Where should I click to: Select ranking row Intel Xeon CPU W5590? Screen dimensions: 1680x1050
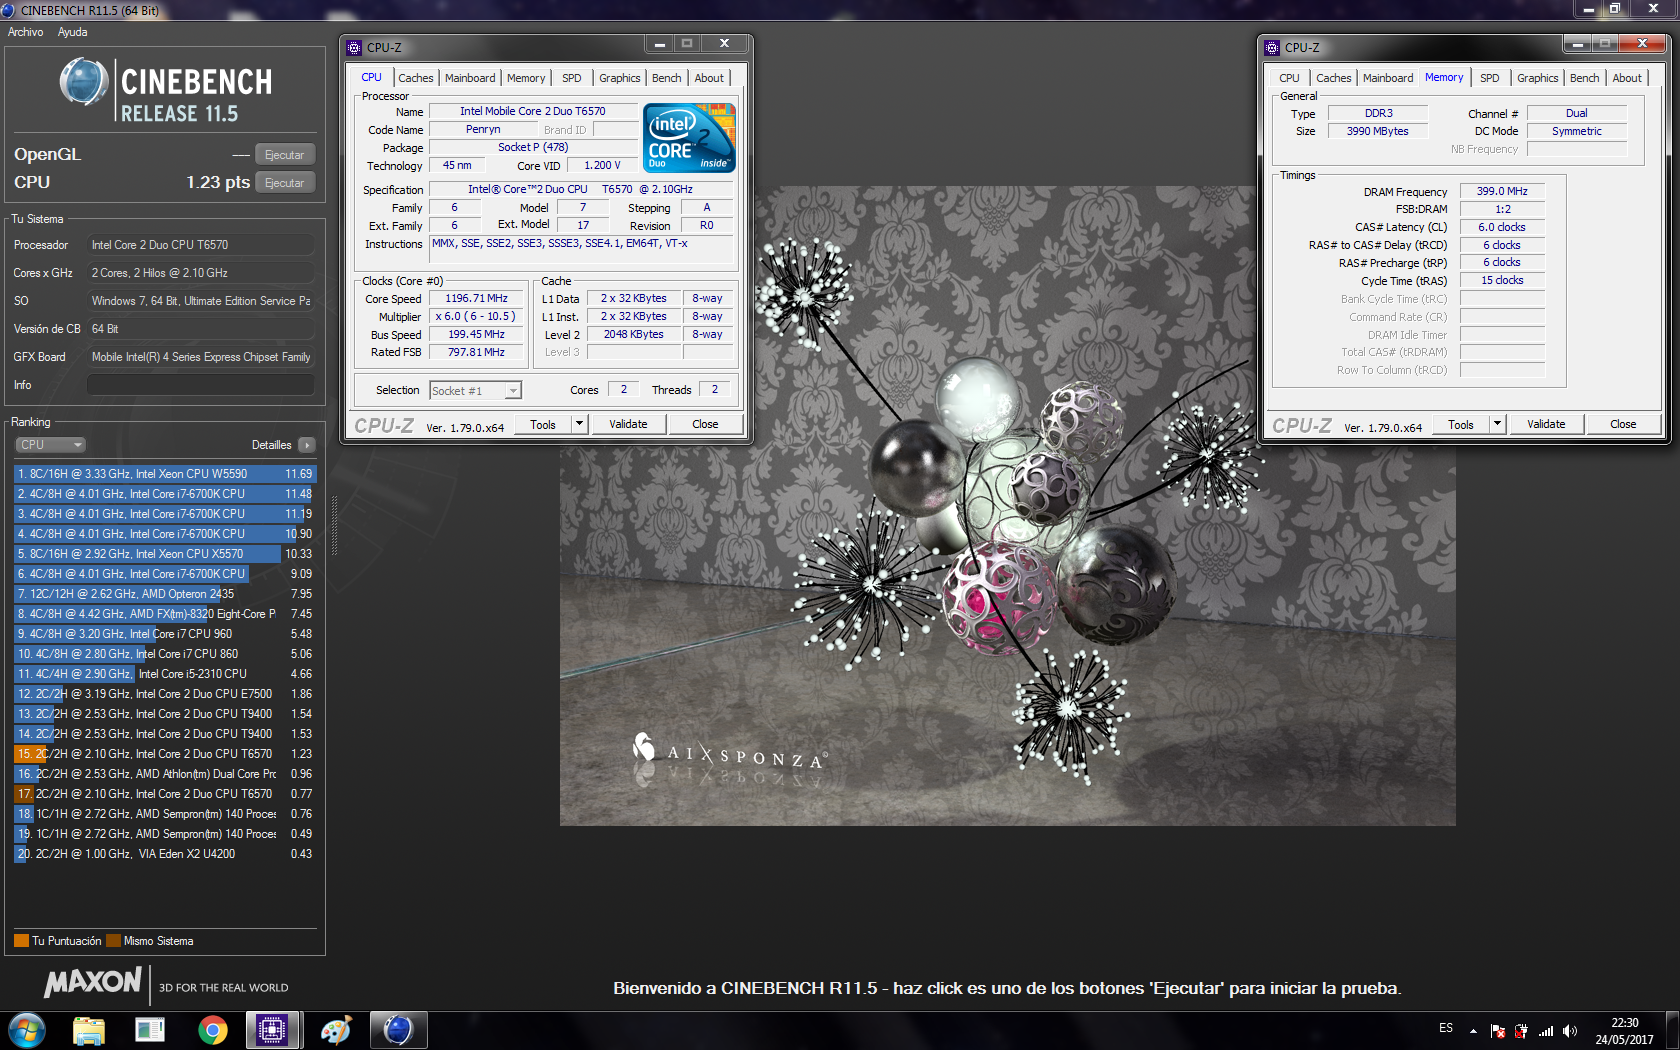click(165, 474)
